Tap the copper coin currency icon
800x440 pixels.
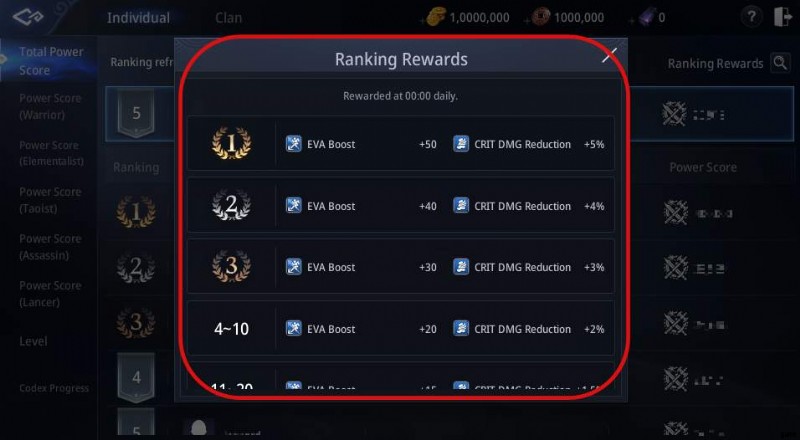tap(539, 18)
